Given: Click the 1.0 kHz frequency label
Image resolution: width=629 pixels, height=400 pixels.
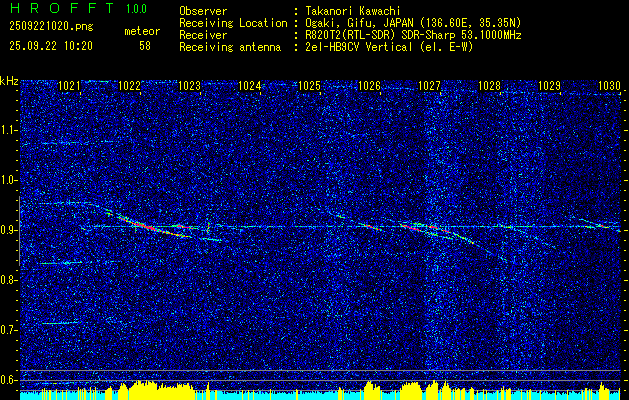Looking at the screenshot, I should 10,180.
